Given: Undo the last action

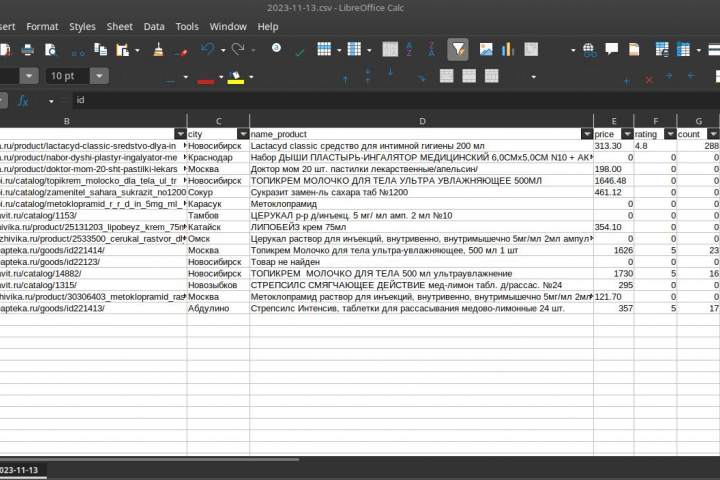Looking at the screenshot, I should point(208,49).
